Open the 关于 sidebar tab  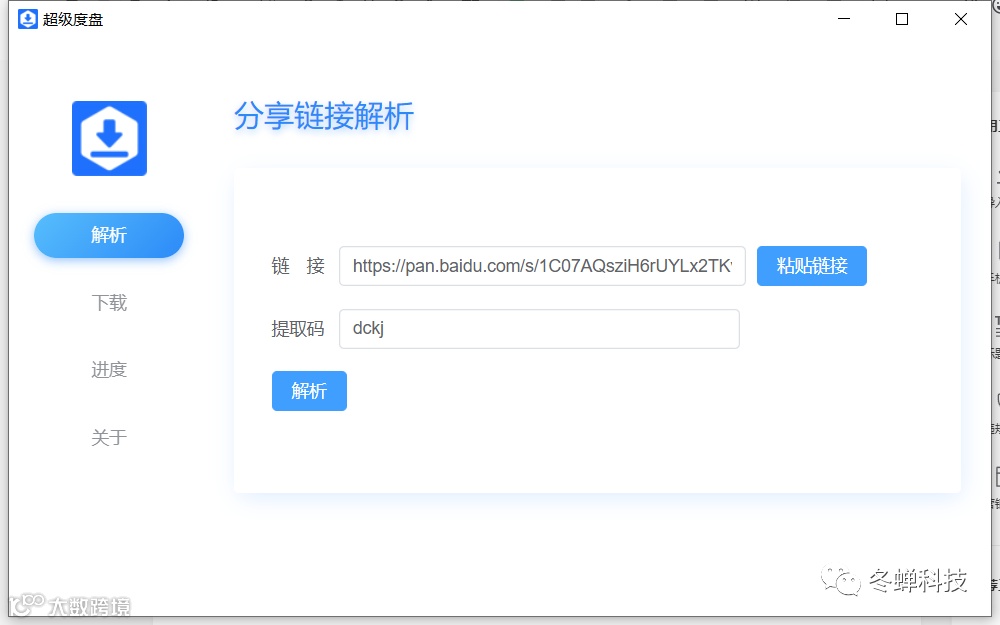[109, 438]
